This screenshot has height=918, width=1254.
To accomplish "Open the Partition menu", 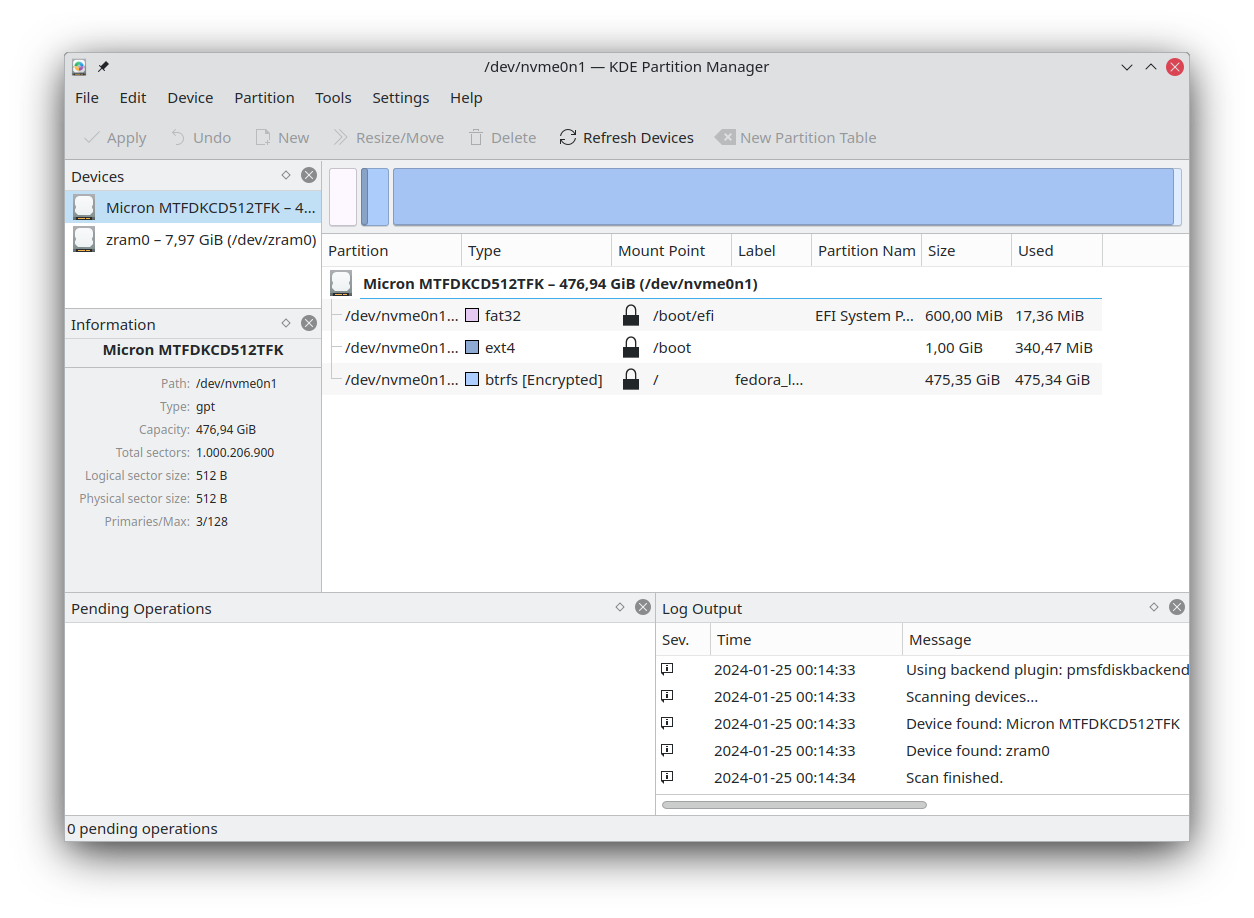I will 264,98.
